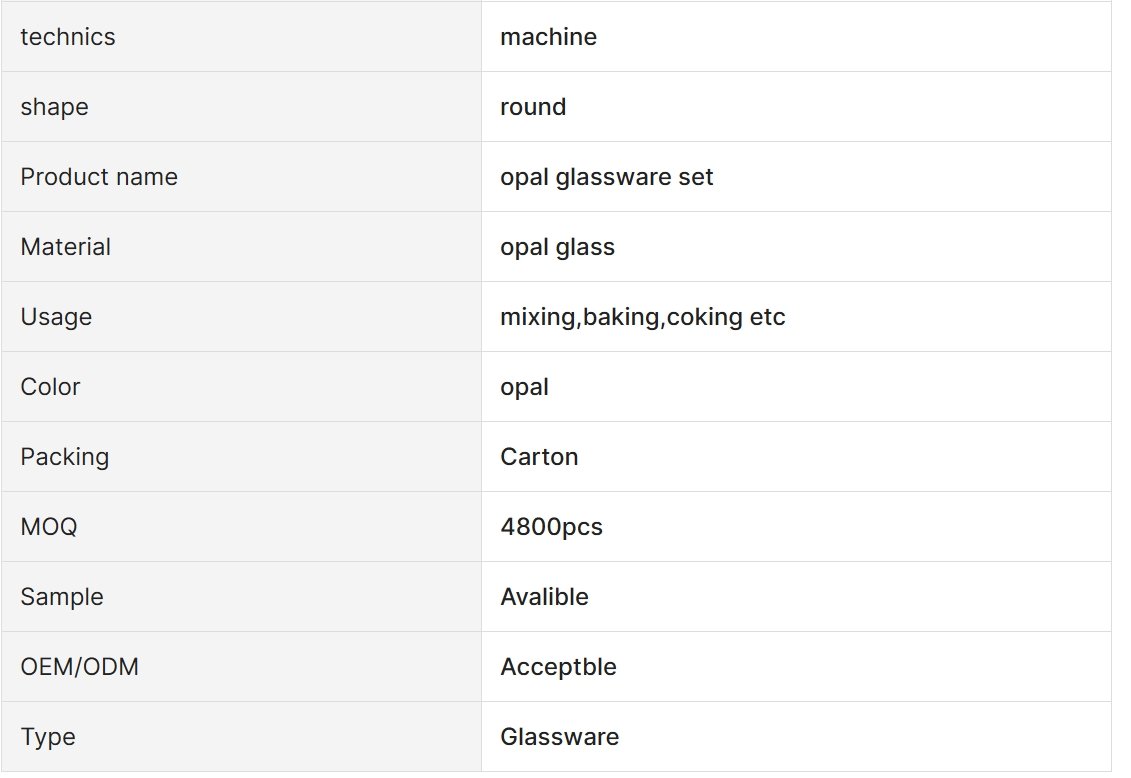The width and height of the screenshot is (1131, 778).
Task: Select 'opal glassware set' value
Action: 607,177
